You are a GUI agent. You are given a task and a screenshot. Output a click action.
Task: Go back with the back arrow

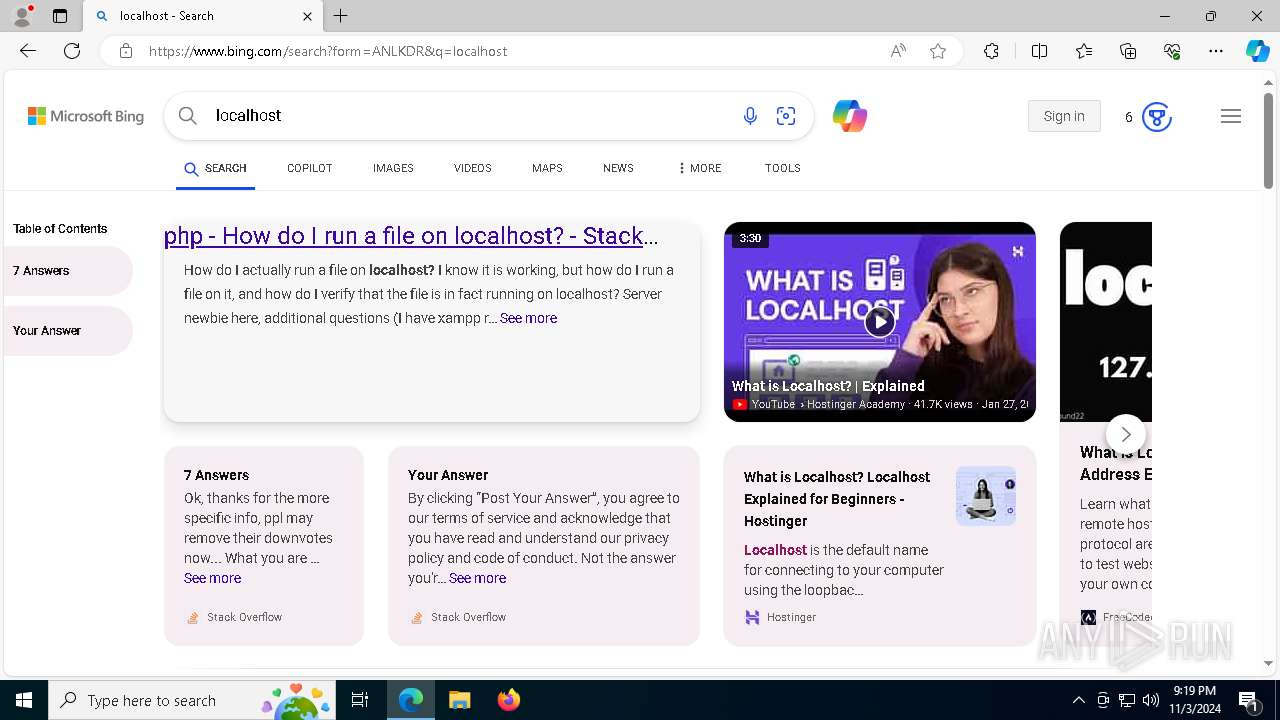click(28, 51)
